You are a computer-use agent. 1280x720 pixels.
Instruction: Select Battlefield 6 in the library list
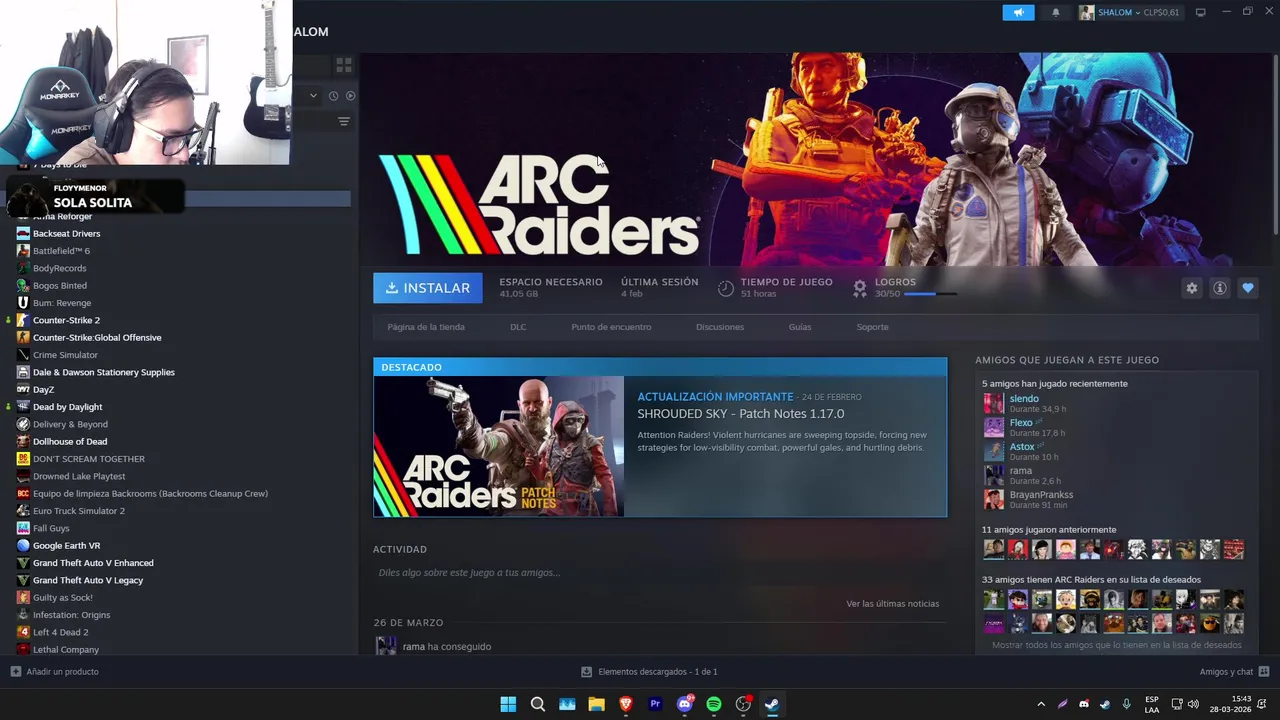tap(61, 251)
